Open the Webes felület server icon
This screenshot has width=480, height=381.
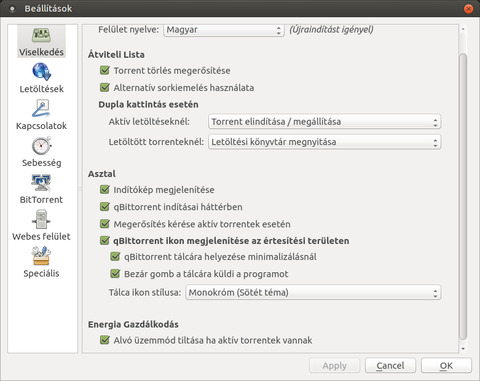point(41,219)
